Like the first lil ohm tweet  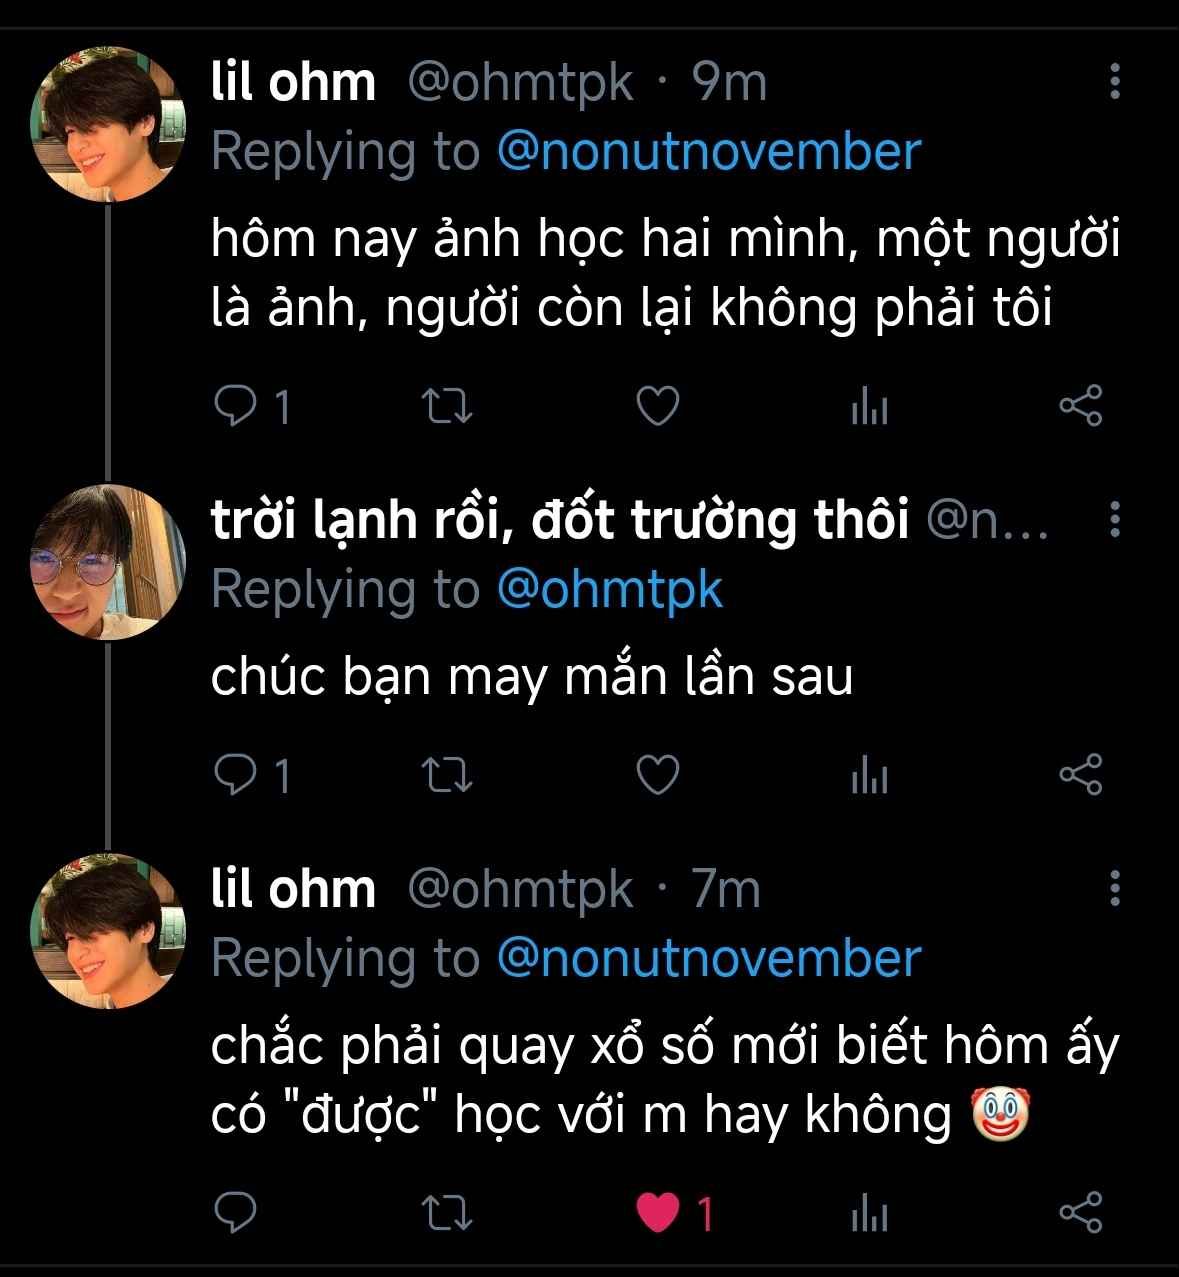click(x=658, y=406)
